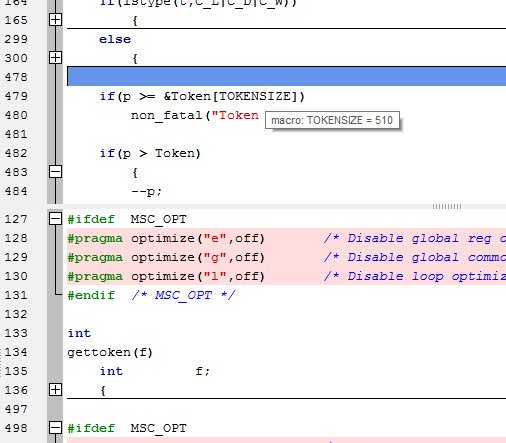Click the pragma optimize("e",off) line

click(166, 238)
